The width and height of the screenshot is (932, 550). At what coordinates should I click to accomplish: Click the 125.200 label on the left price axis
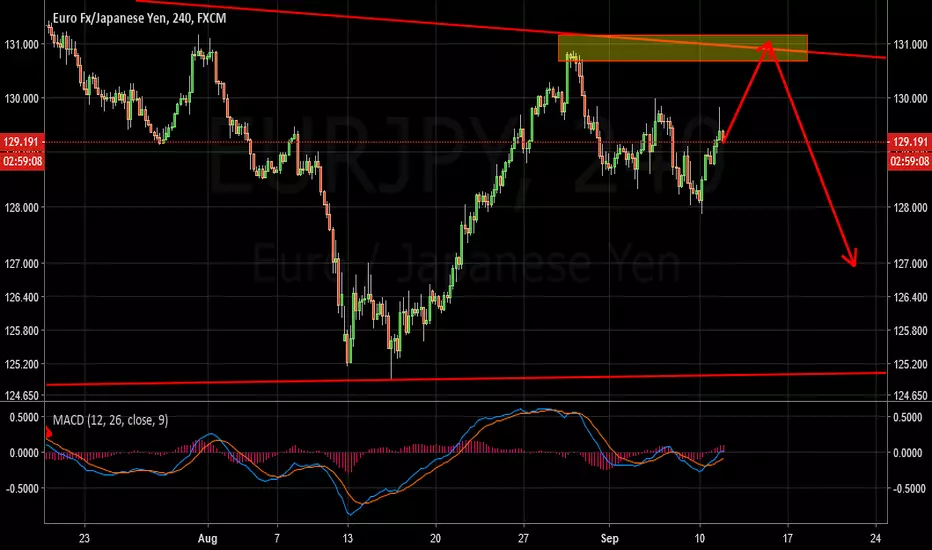[21, 364]
